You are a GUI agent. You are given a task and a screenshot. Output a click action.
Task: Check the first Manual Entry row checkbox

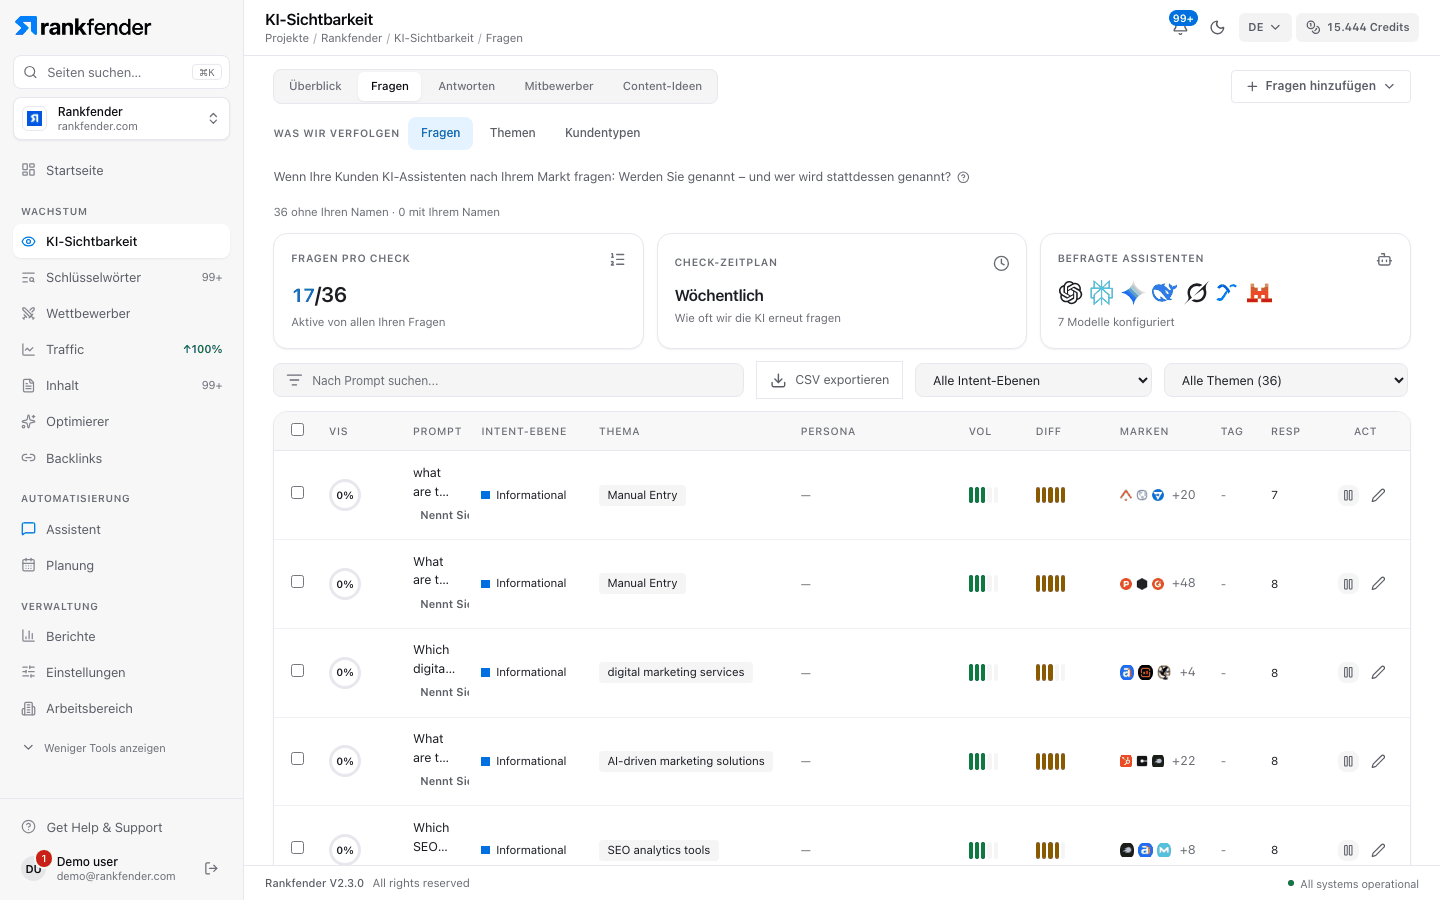(x=297, y=493)
